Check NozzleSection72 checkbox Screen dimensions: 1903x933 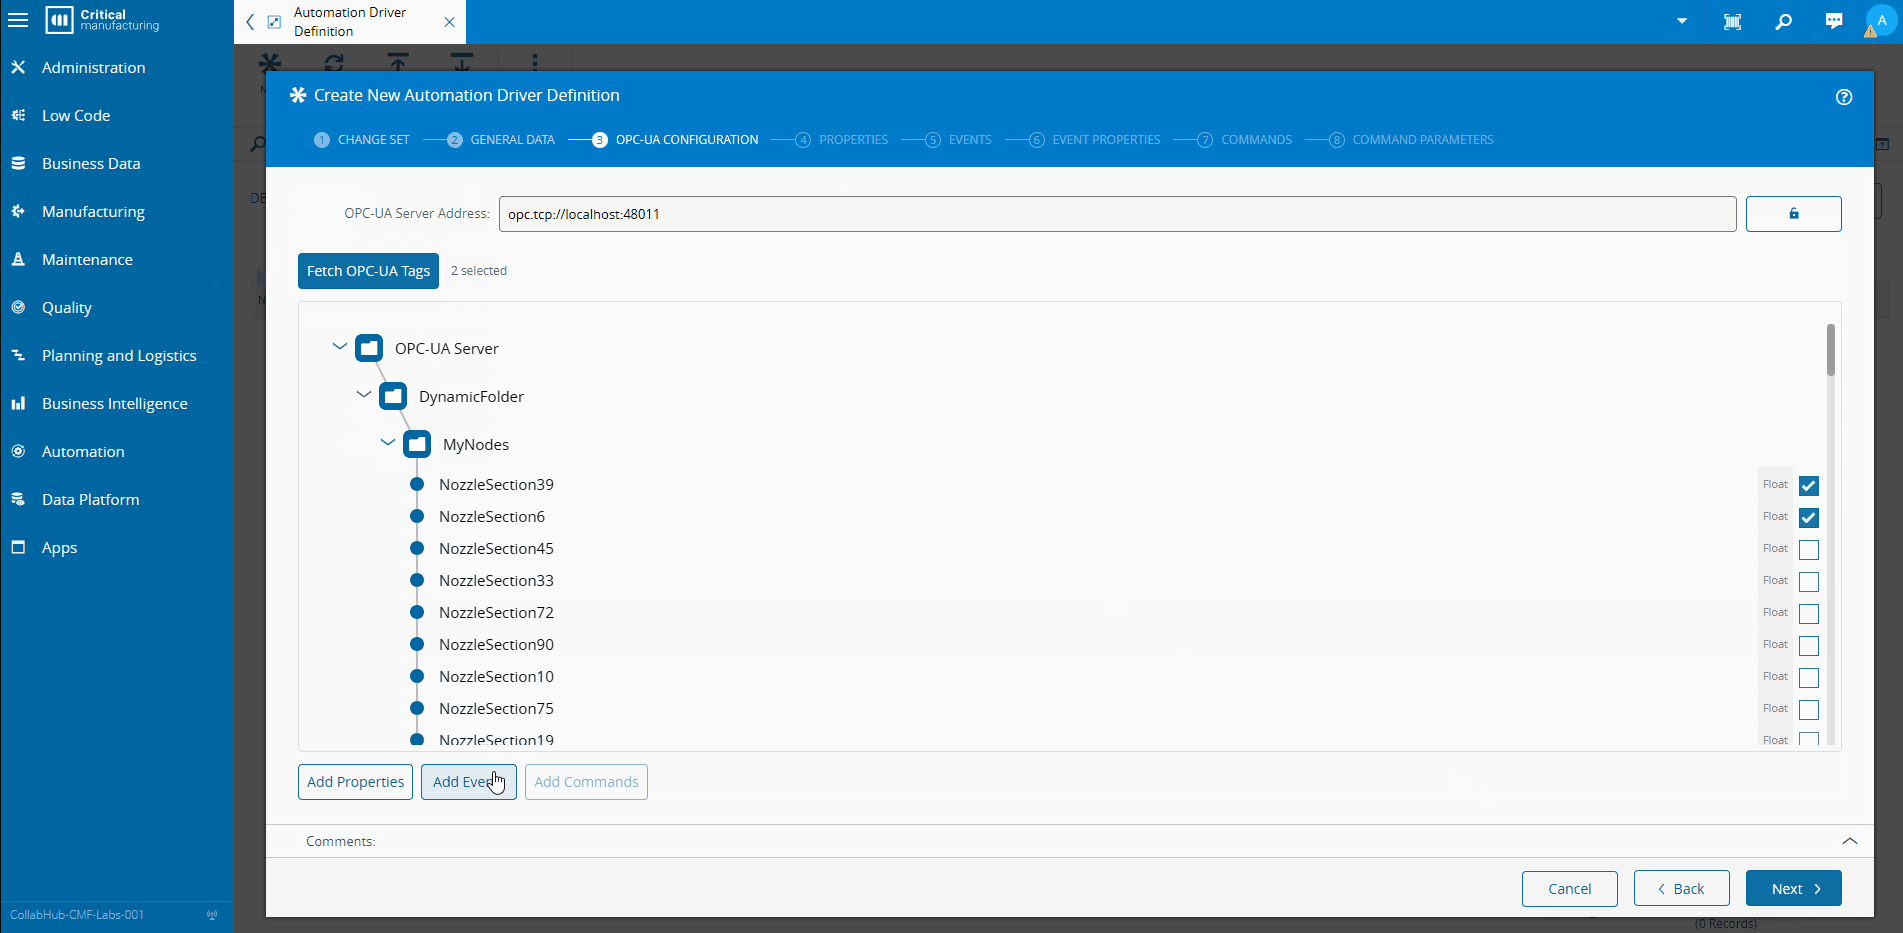point(1808,614)
